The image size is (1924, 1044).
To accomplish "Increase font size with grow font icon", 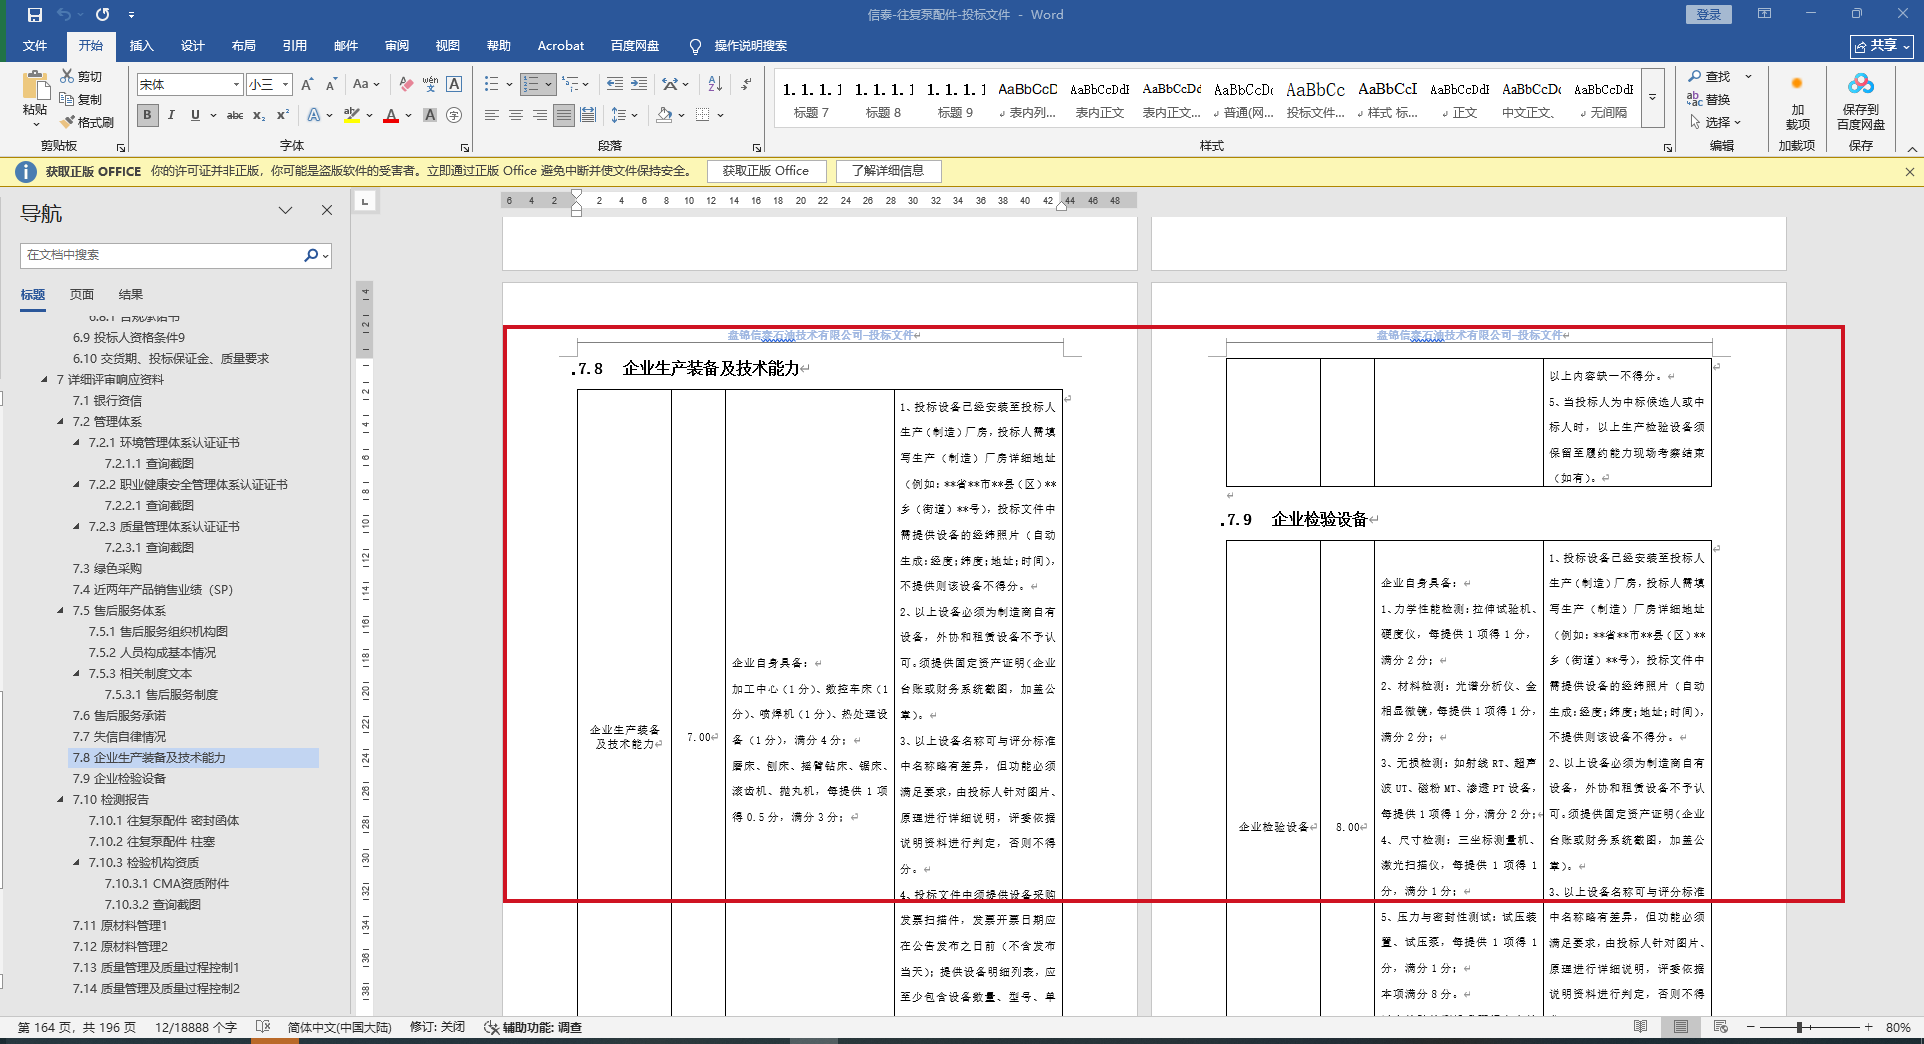I will pyautogui.click(x=307, y=85).
